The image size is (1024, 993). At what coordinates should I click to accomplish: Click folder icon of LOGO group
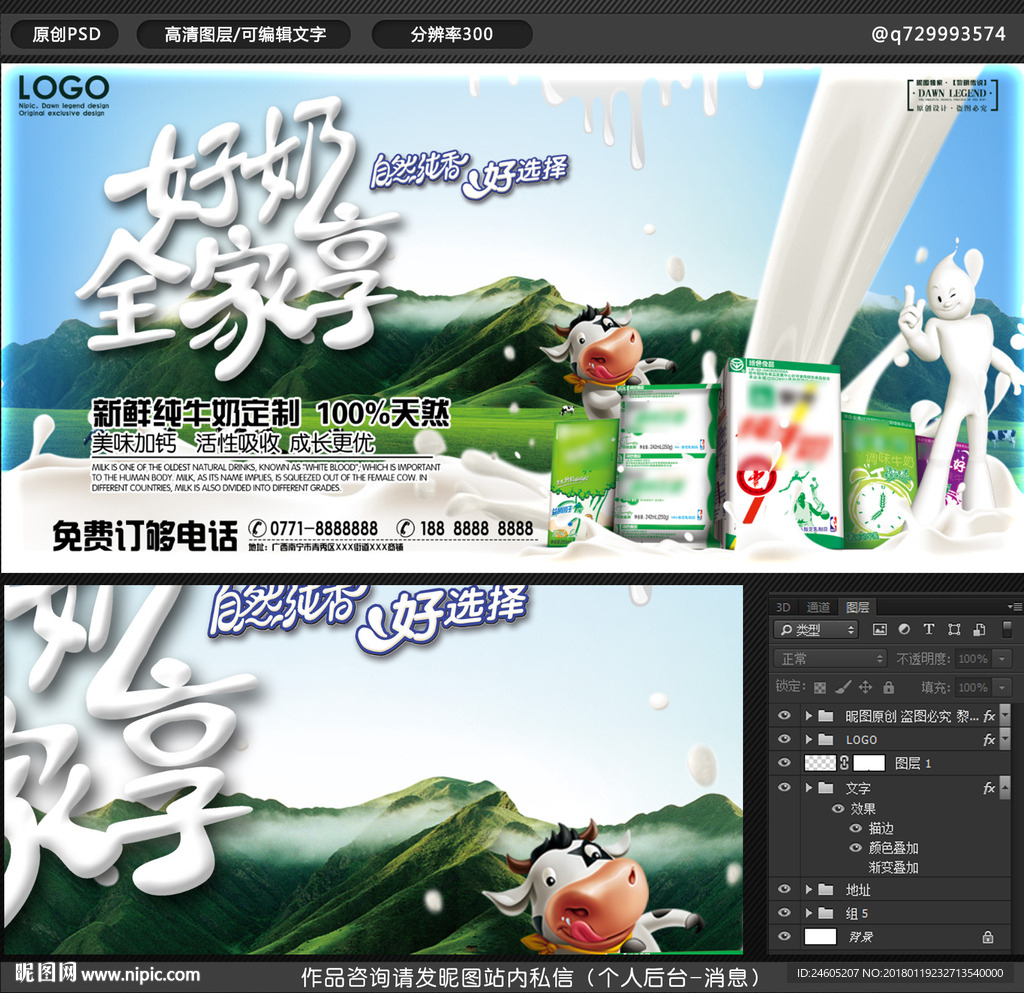(x=826, y=740)
